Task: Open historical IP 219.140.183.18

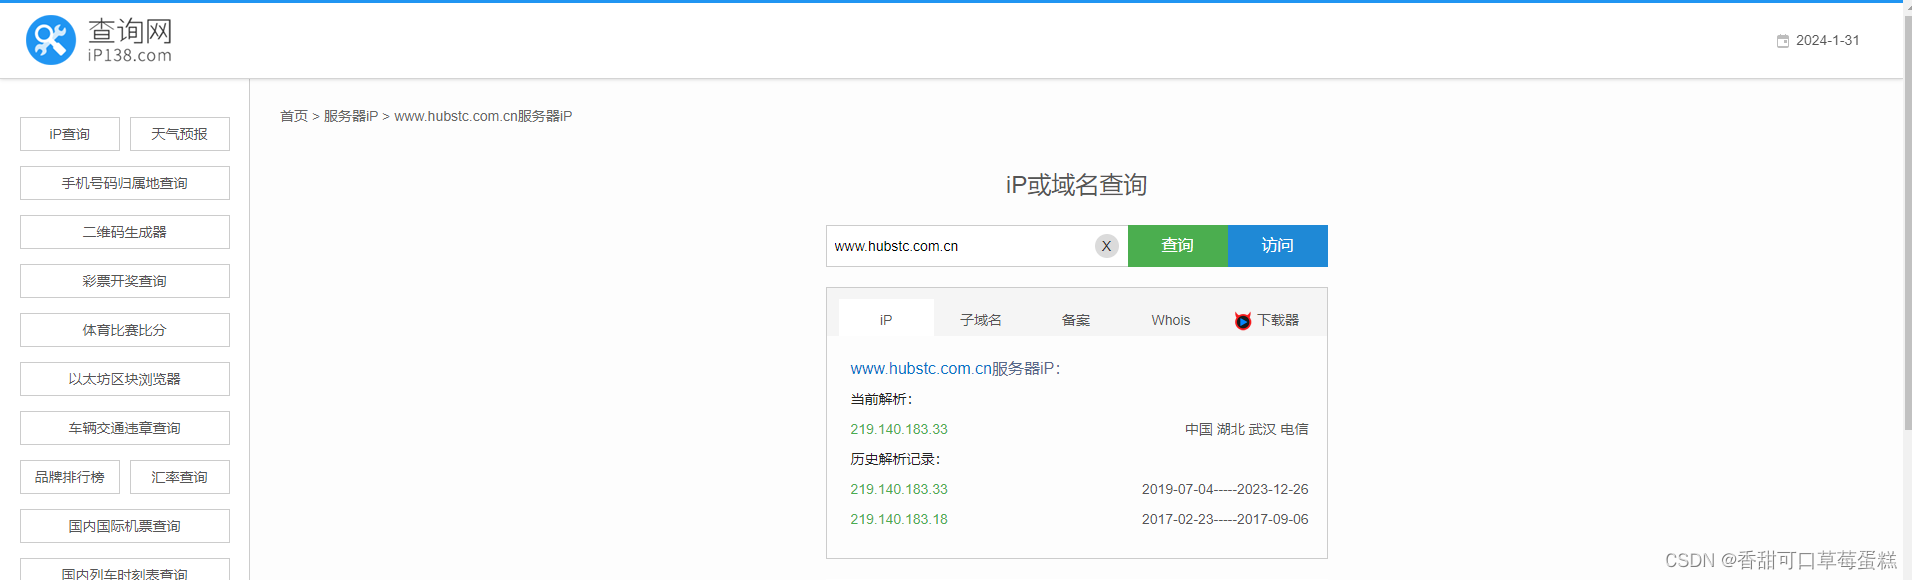Action: coord(899,519)
